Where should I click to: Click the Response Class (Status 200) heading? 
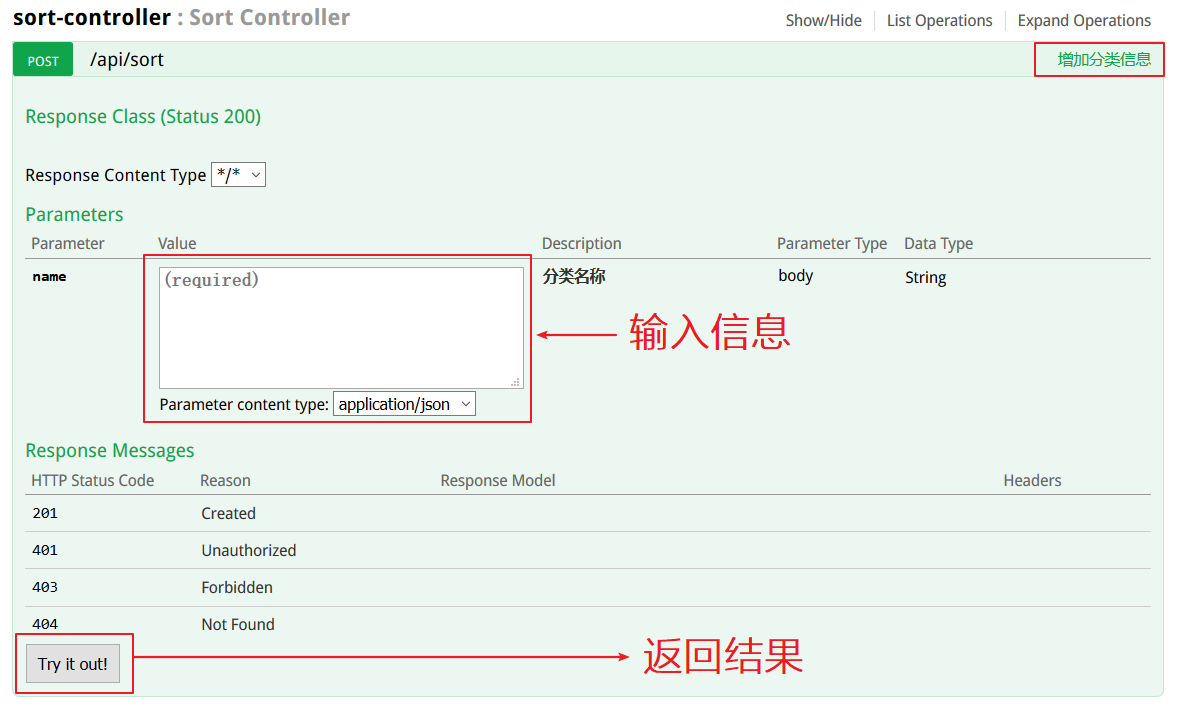click(x=143, y=117)
